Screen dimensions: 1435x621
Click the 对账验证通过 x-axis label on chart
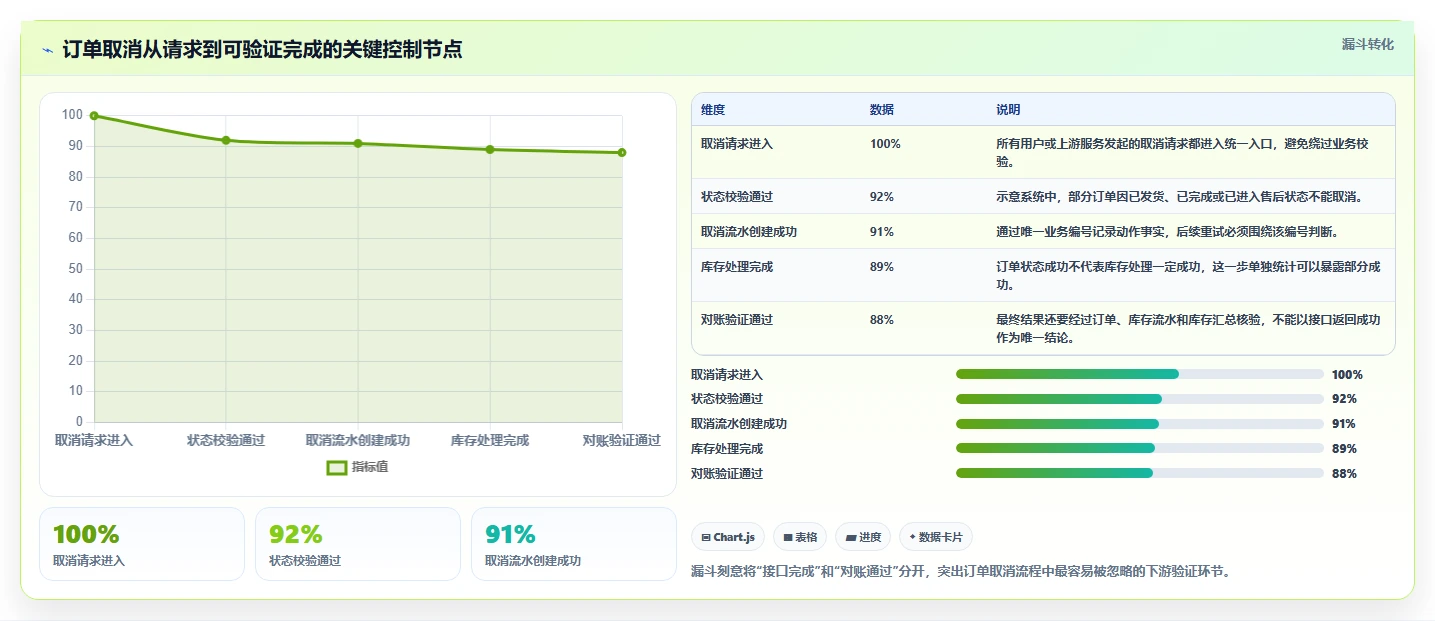[622, 440]
